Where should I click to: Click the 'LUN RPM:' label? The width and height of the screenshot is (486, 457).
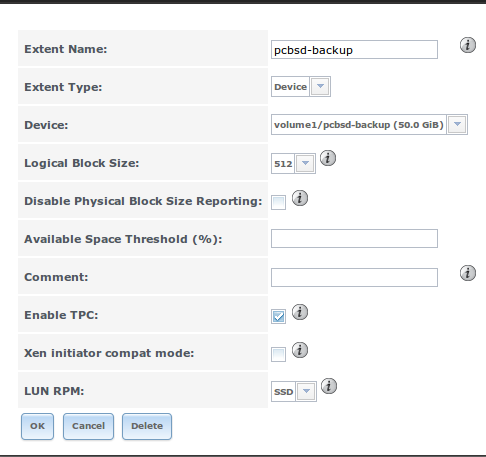54,391
